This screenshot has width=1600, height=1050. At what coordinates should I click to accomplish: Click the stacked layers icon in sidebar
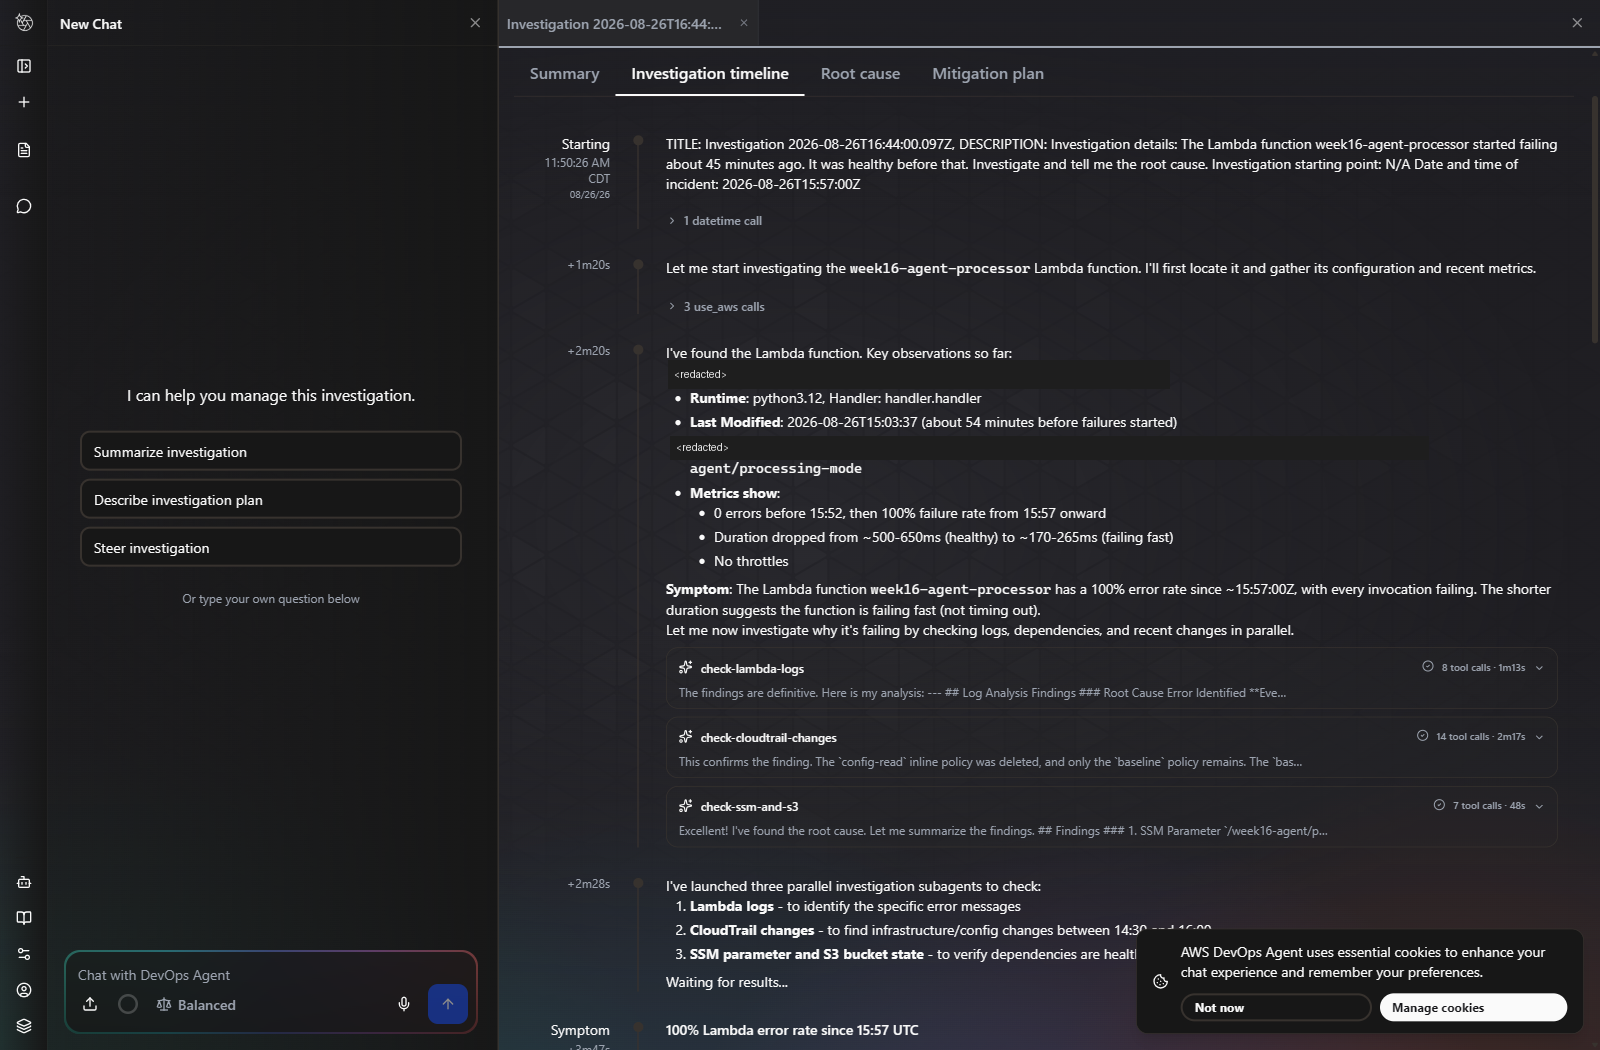24,1026
